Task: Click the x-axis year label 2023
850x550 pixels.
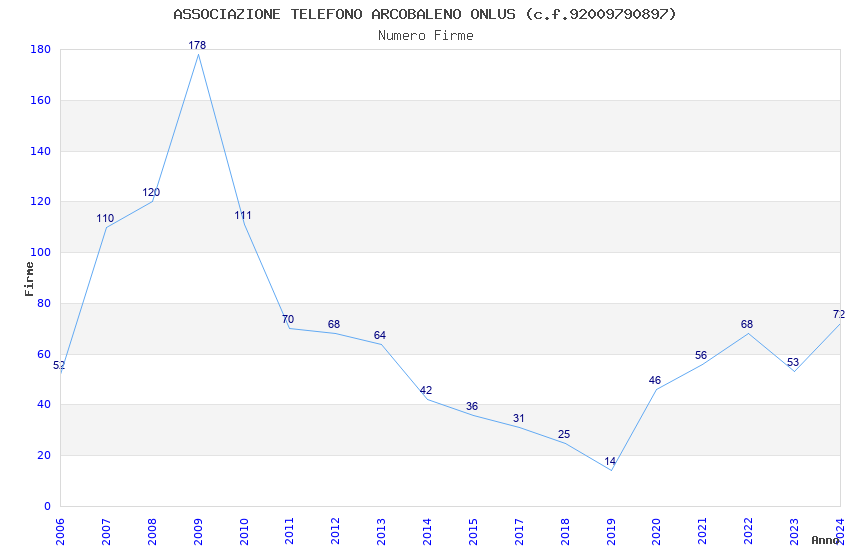Action: coord(794,531)
